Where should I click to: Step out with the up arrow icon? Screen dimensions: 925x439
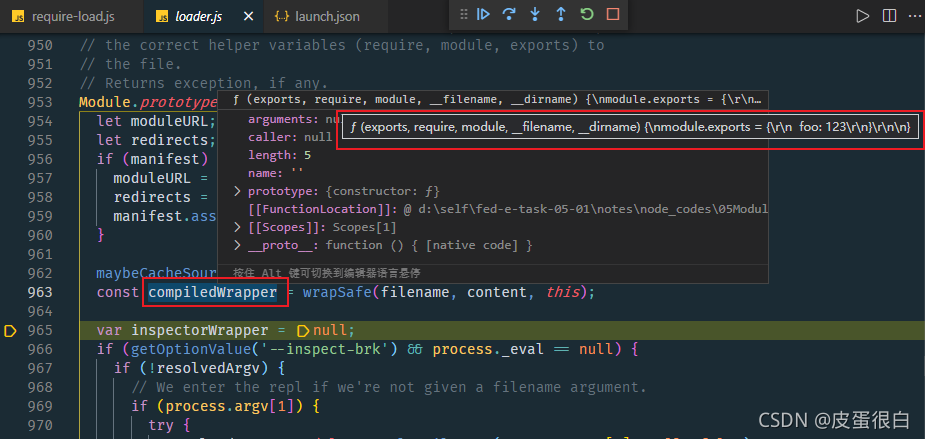tap(561, 14)
